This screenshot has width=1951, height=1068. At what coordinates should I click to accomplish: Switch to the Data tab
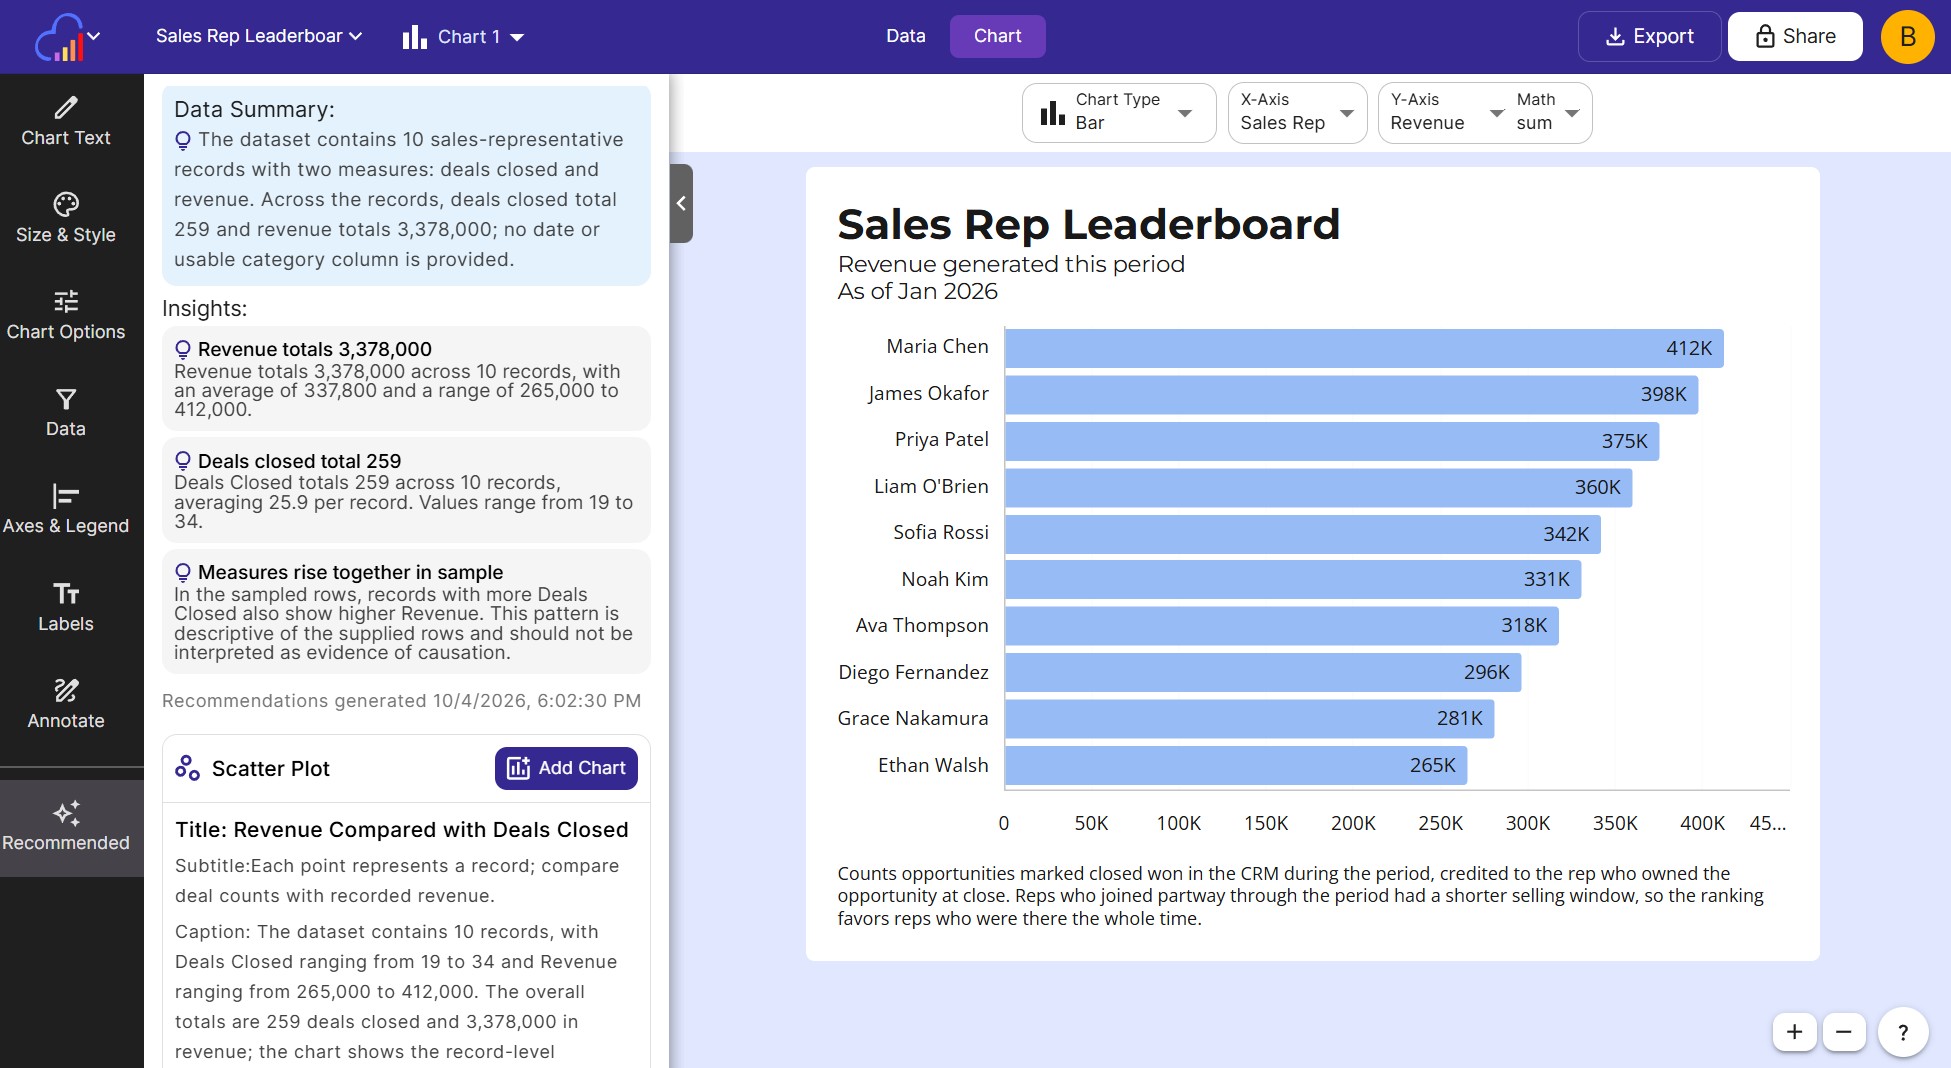tap(906, 36)
